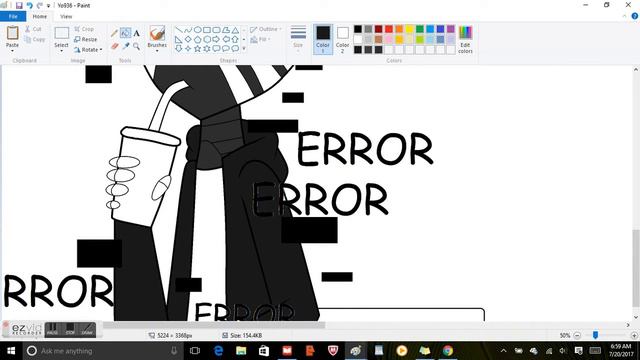Viewport: 640px width, 360px height.
Task: Open the Paste dropdown arrow
Action: point(12,51)
